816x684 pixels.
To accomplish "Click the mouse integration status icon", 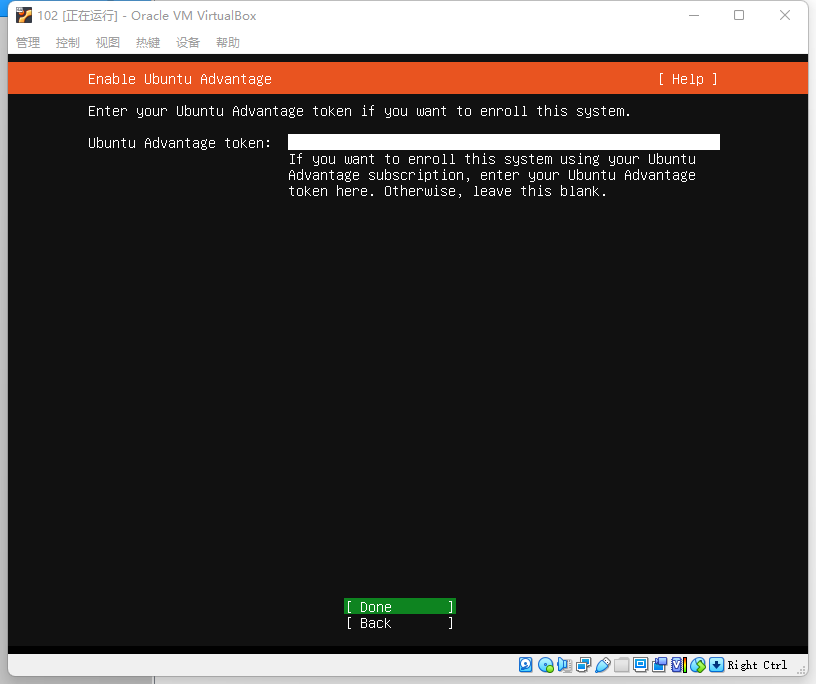I will pyautogui.click(x=698, y=665).
